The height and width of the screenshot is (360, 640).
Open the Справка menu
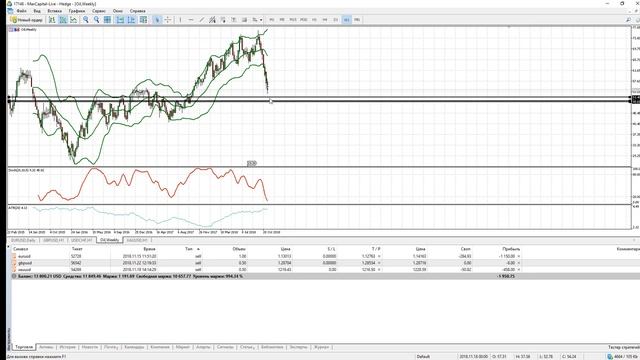[138, 11]
